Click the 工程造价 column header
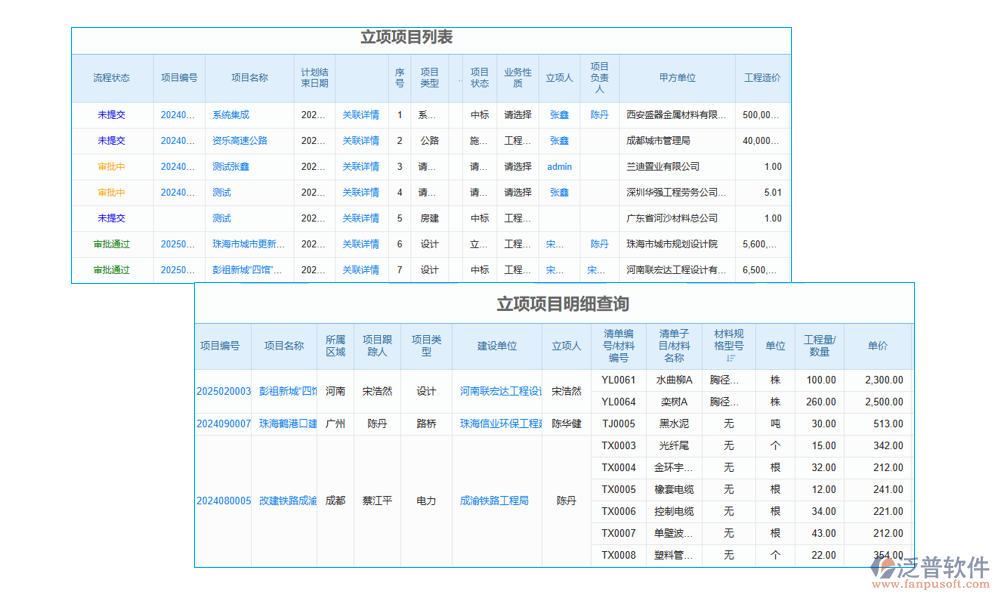 pyautogui.click(x=763, y=77)
